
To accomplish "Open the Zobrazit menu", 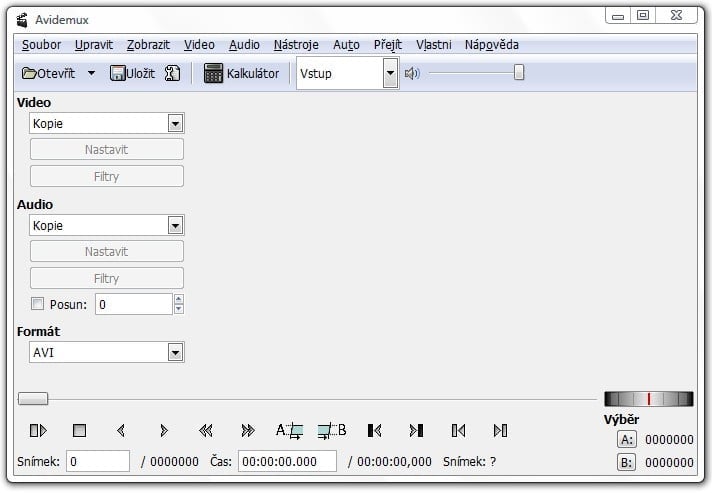I will [148, 45].
